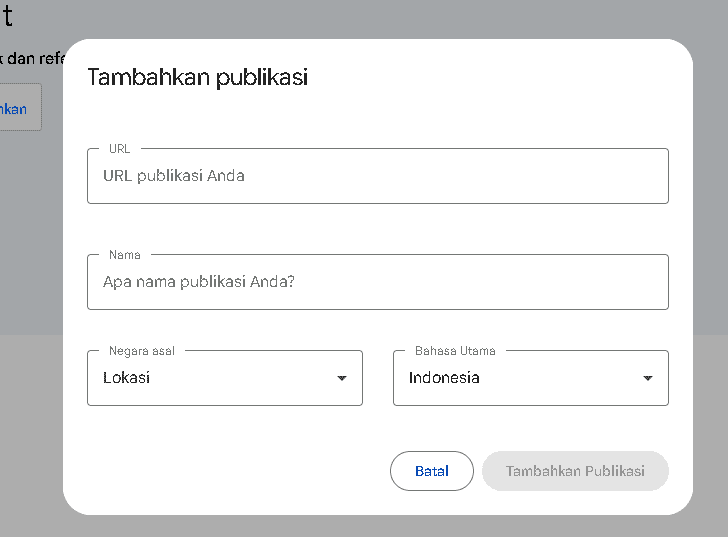Image resolution: width=728 pixels, height=537 pixels.
Task: Select the Lokasi placeholder text
Action: click(x=126, y=378)
